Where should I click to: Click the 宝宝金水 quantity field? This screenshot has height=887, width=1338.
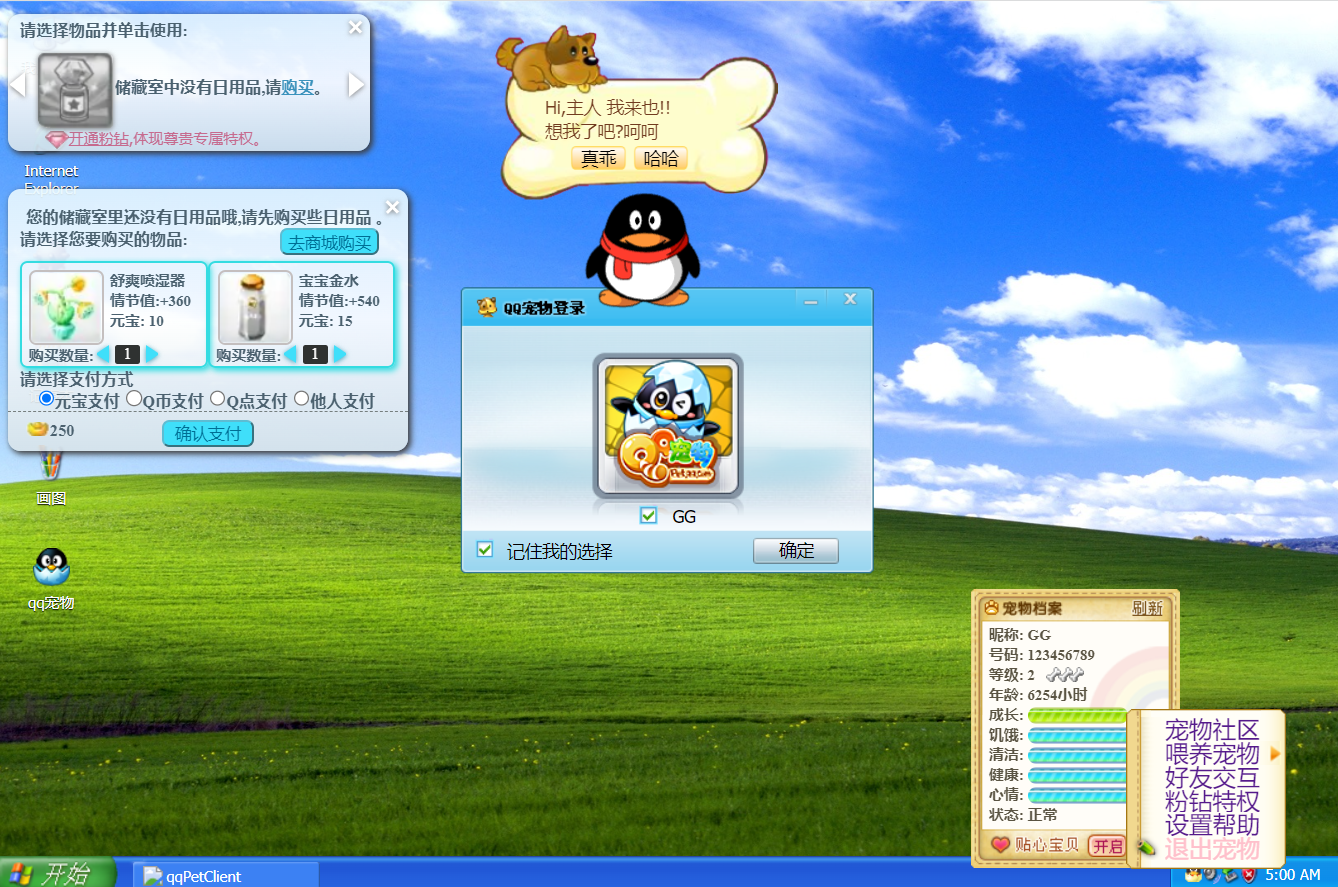pyautogui.click(x=315, y=354)
